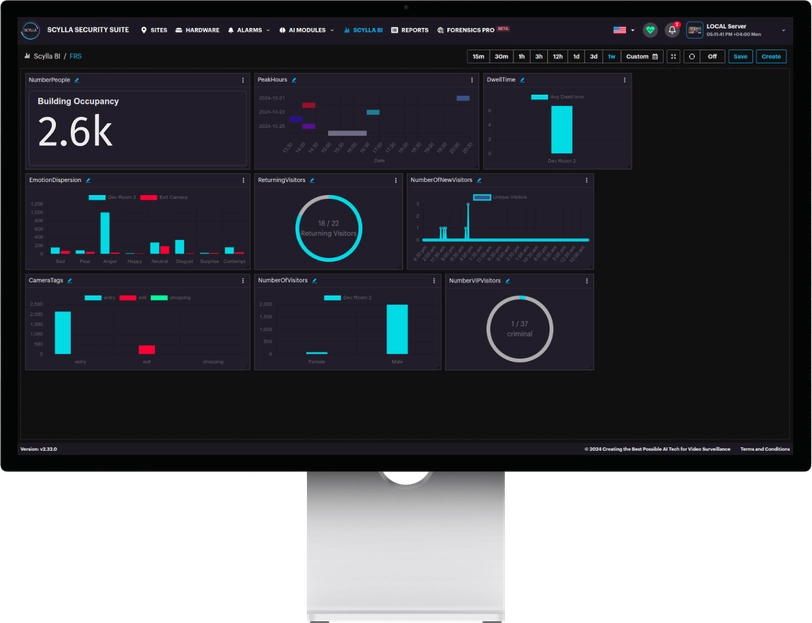Click the green system health heart icon

(650, 30)
